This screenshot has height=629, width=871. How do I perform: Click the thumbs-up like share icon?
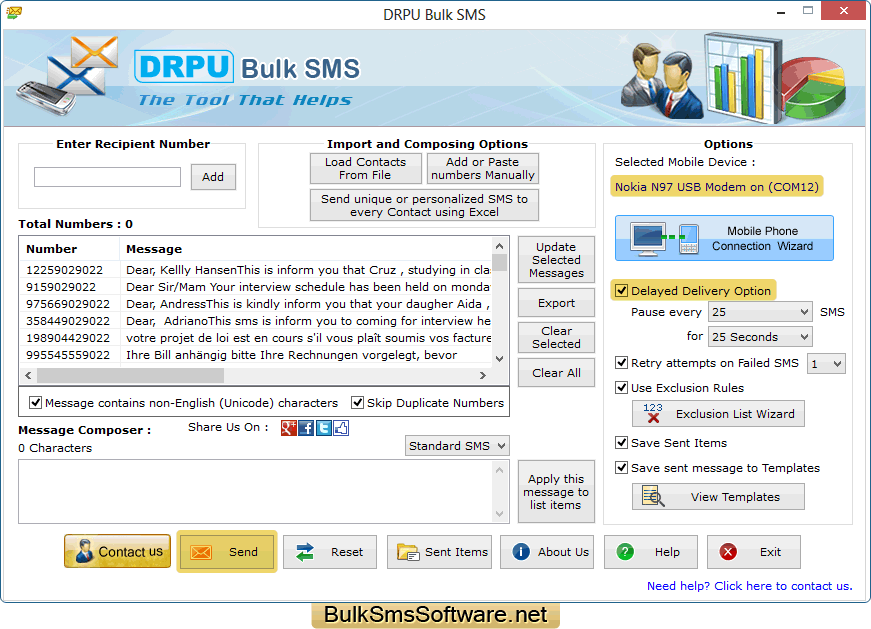point(341,428)
